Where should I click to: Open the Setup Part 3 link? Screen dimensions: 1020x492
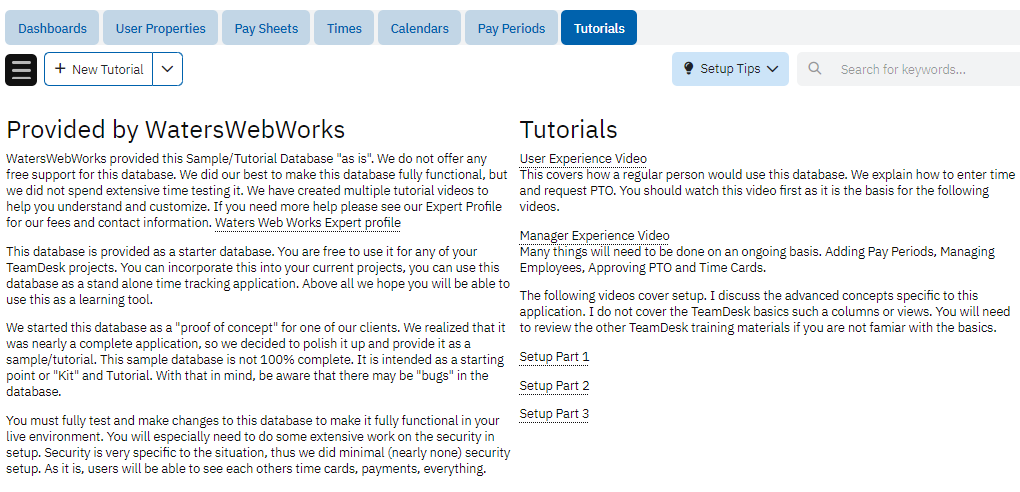554,414
